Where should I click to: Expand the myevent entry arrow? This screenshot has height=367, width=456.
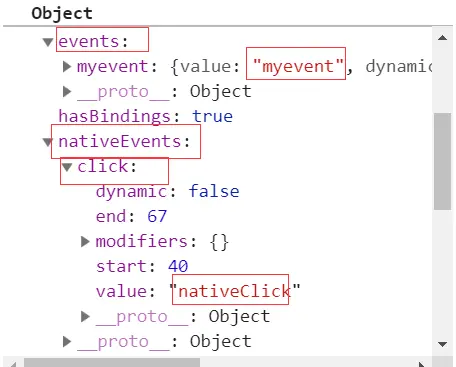pyautogui.click(x=67, y=66)
